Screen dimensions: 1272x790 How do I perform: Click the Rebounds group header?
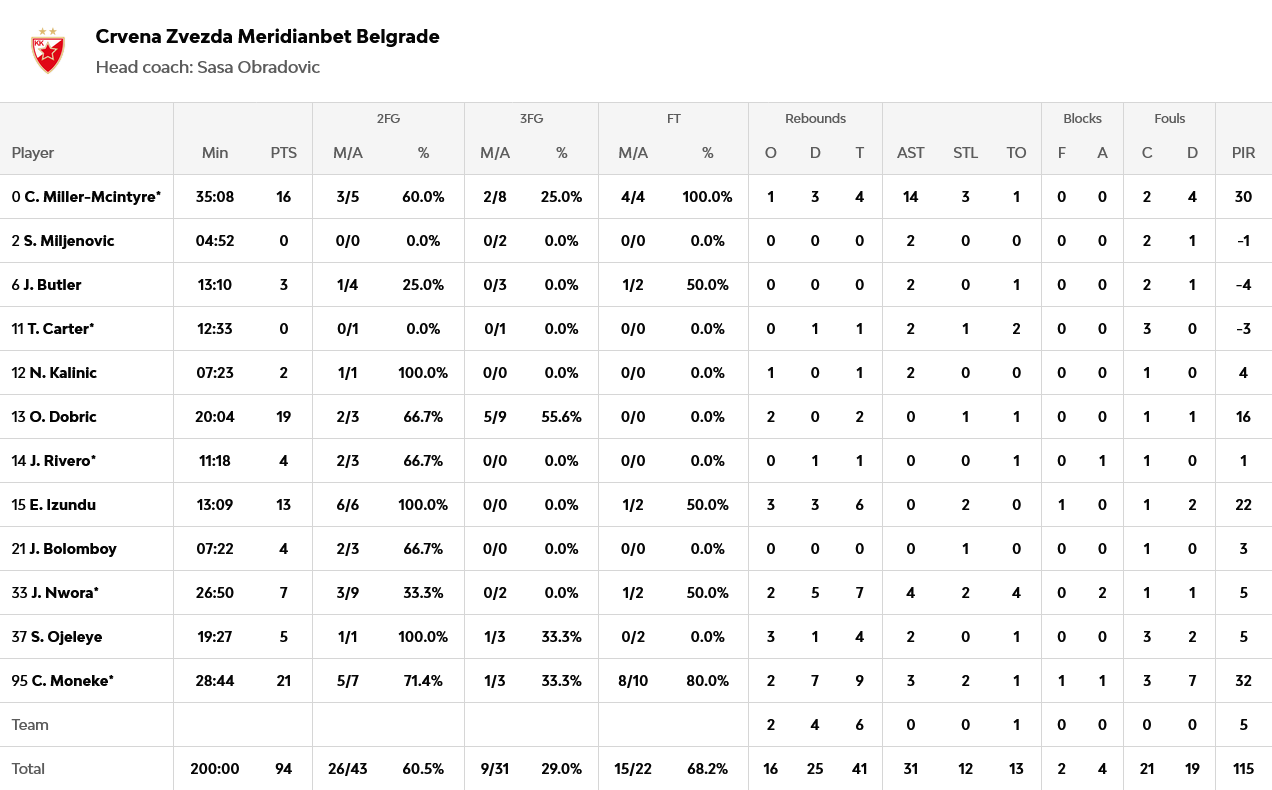tap(815, 118)
